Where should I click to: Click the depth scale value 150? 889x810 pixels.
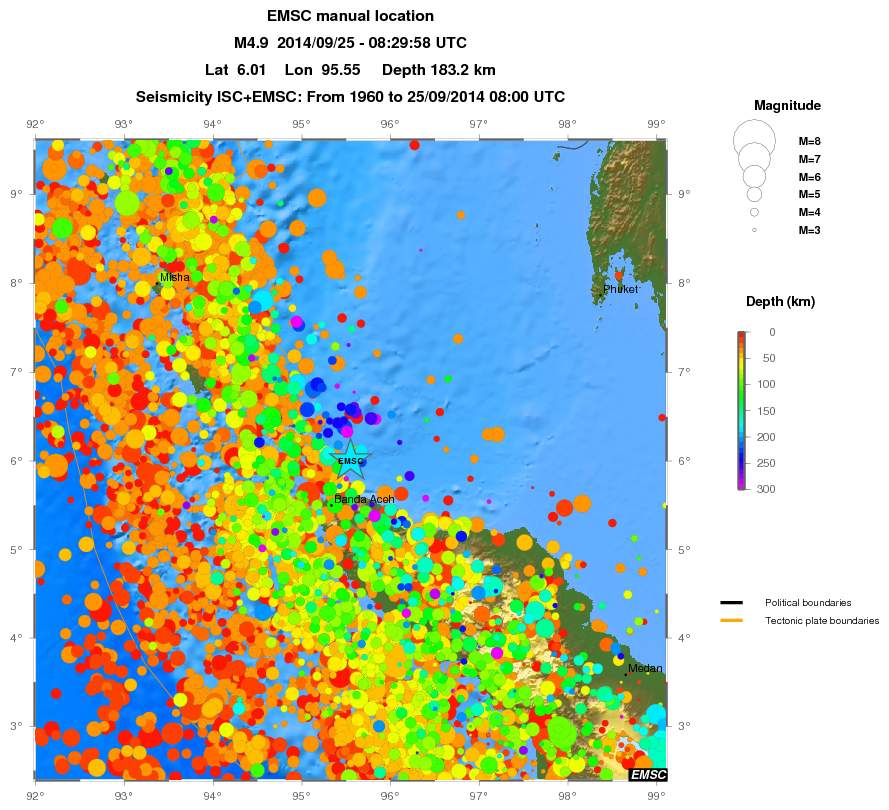tap(765, 411)
